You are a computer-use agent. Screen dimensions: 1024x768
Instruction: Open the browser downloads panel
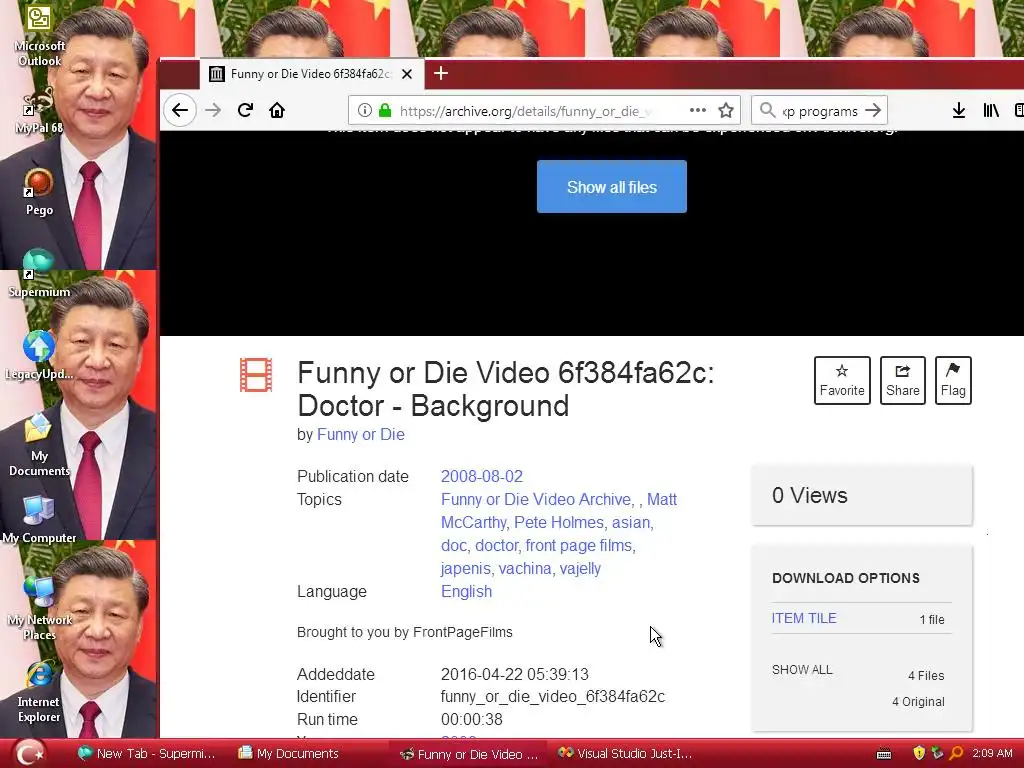pyautogui.click(x=958, y=110)
